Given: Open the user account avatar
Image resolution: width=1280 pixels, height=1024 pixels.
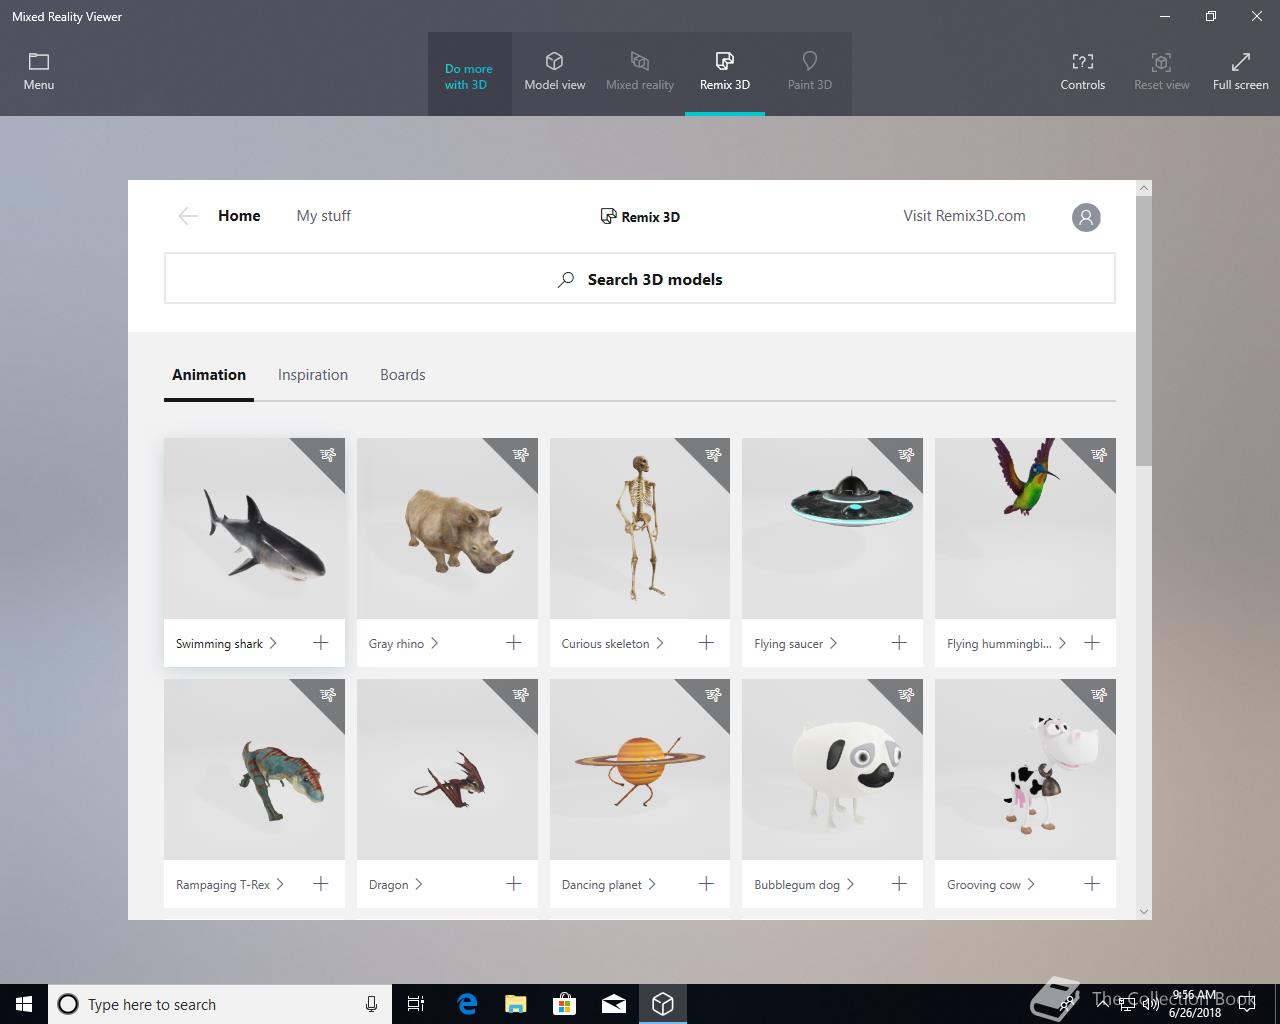Looking at the screenshot, I should click(1086, 217).
